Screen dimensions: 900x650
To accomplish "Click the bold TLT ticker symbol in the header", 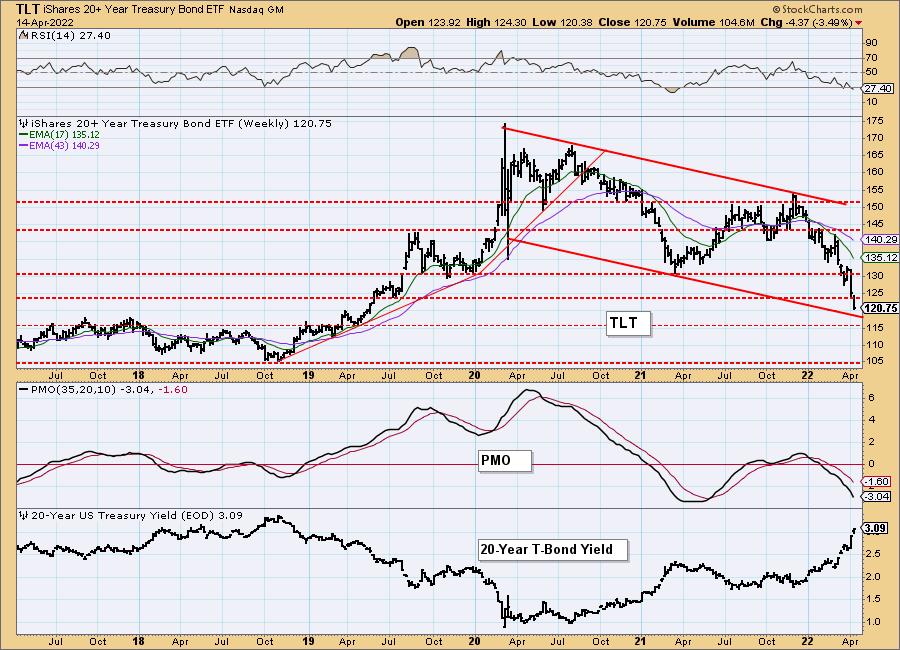I will click(28, 9).
